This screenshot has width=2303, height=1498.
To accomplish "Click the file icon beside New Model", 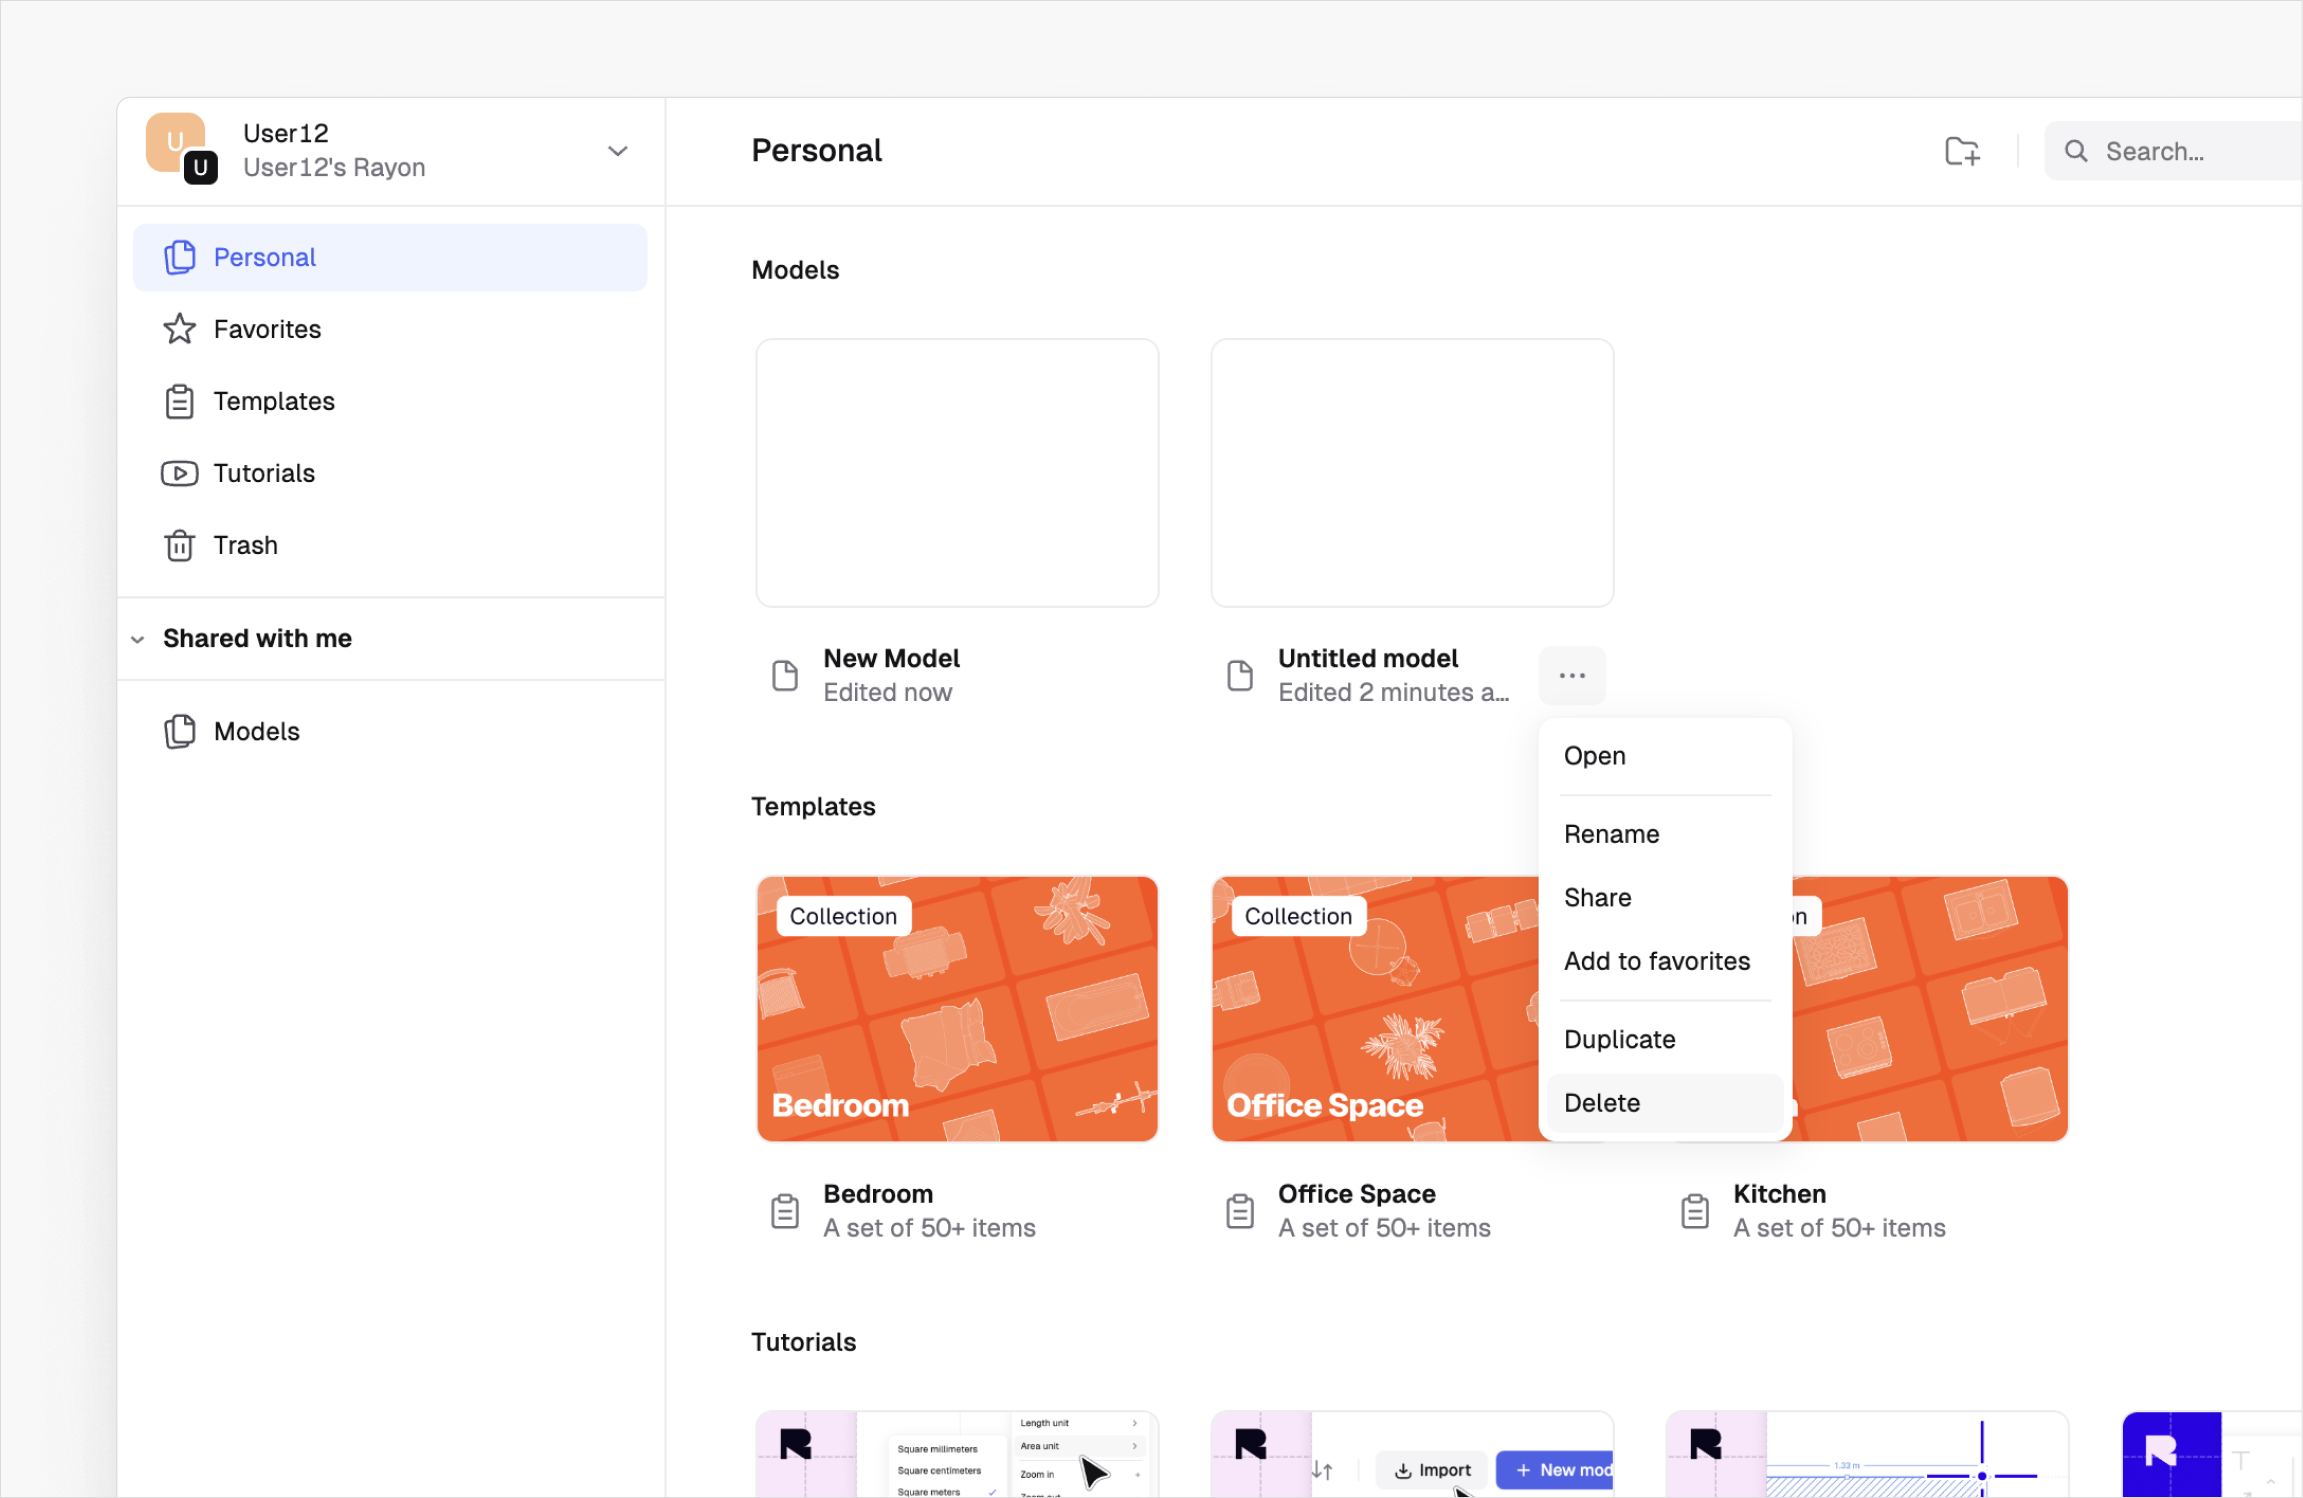I will pyautogui.click(x=785, y=676).
